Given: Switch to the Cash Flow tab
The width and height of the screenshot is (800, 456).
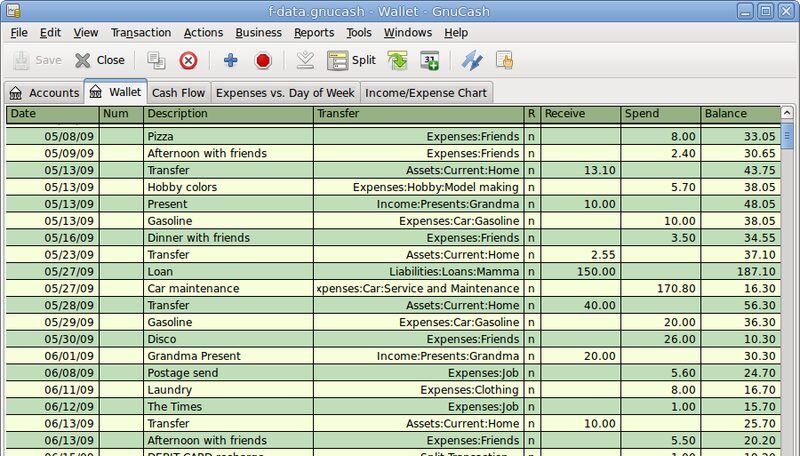Looking at the screenshot, I should pos(178,93).
